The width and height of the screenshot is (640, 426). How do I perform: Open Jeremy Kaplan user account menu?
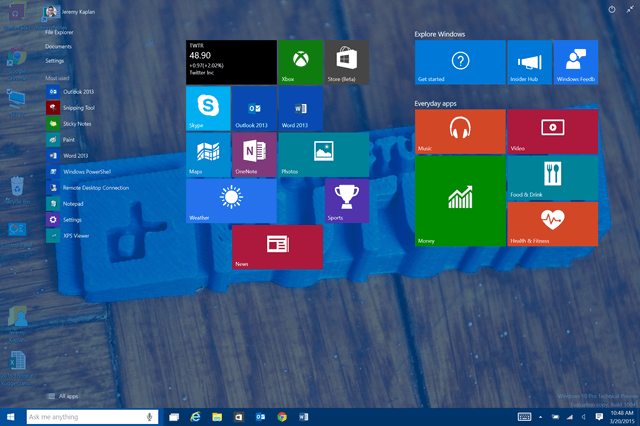pos(69,12)
